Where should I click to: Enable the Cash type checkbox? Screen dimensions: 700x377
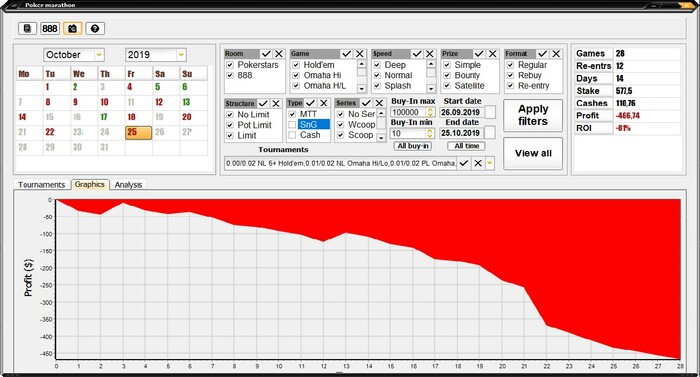point(292,135)
